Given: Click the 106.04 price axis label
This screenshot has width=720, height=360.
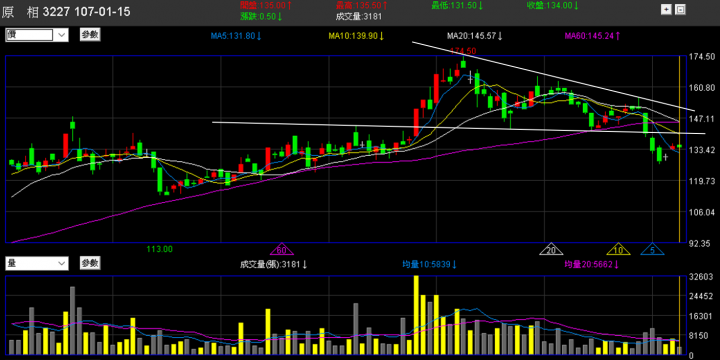Looking at the screenshot, I should [x=702, y=213].
